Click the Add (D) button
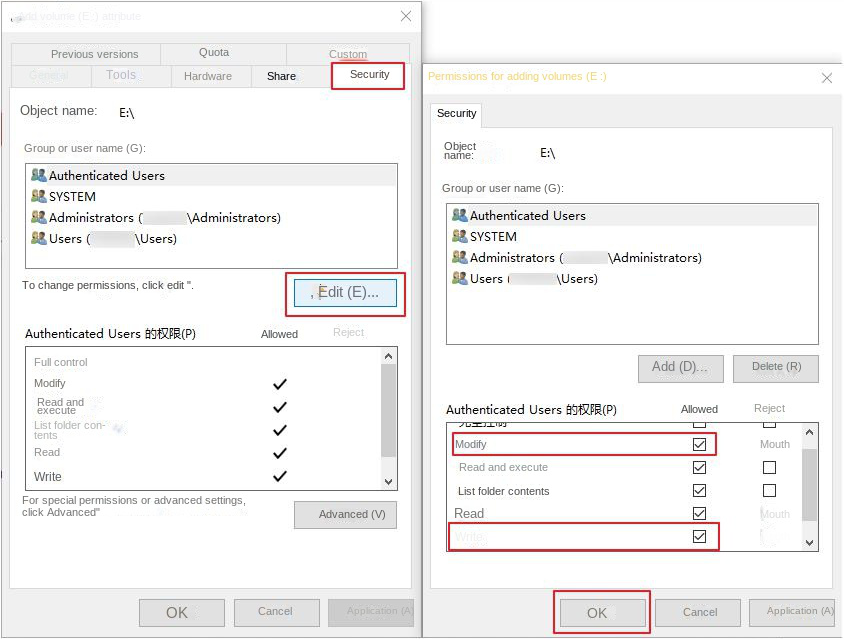This screenshot has height=639, width=844. tap(680, 368)
